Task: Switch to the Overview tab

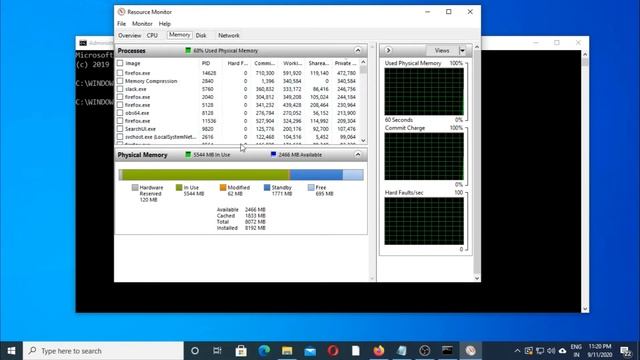Action: point(129,36)
